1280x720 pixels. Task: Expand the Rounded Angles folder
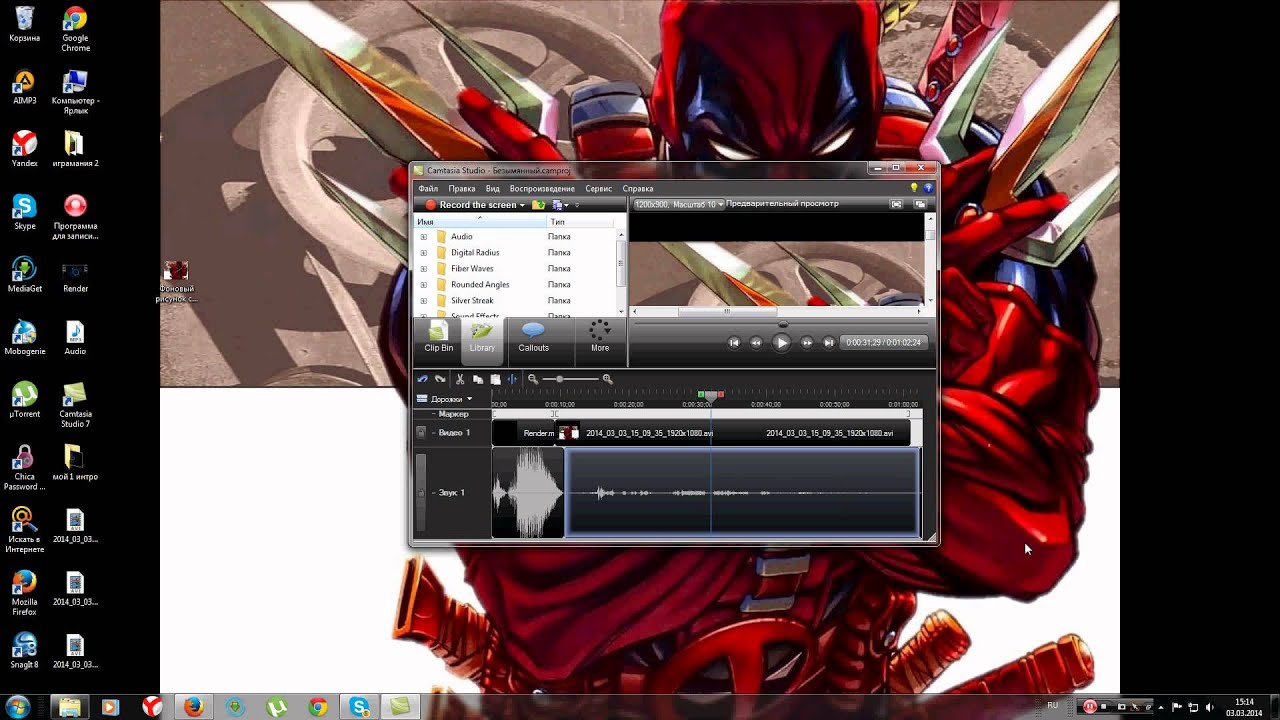coord(423,285)
